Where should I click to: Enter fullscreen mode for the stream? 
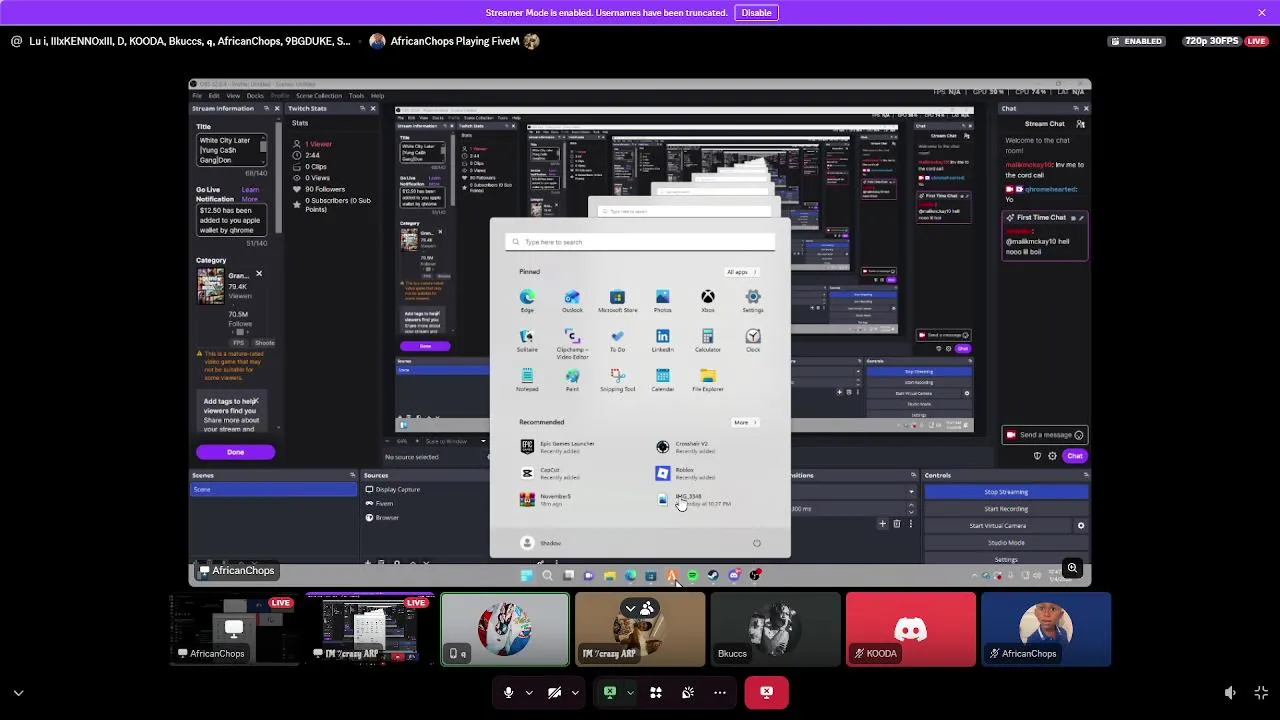click(x=1261, y=693)
